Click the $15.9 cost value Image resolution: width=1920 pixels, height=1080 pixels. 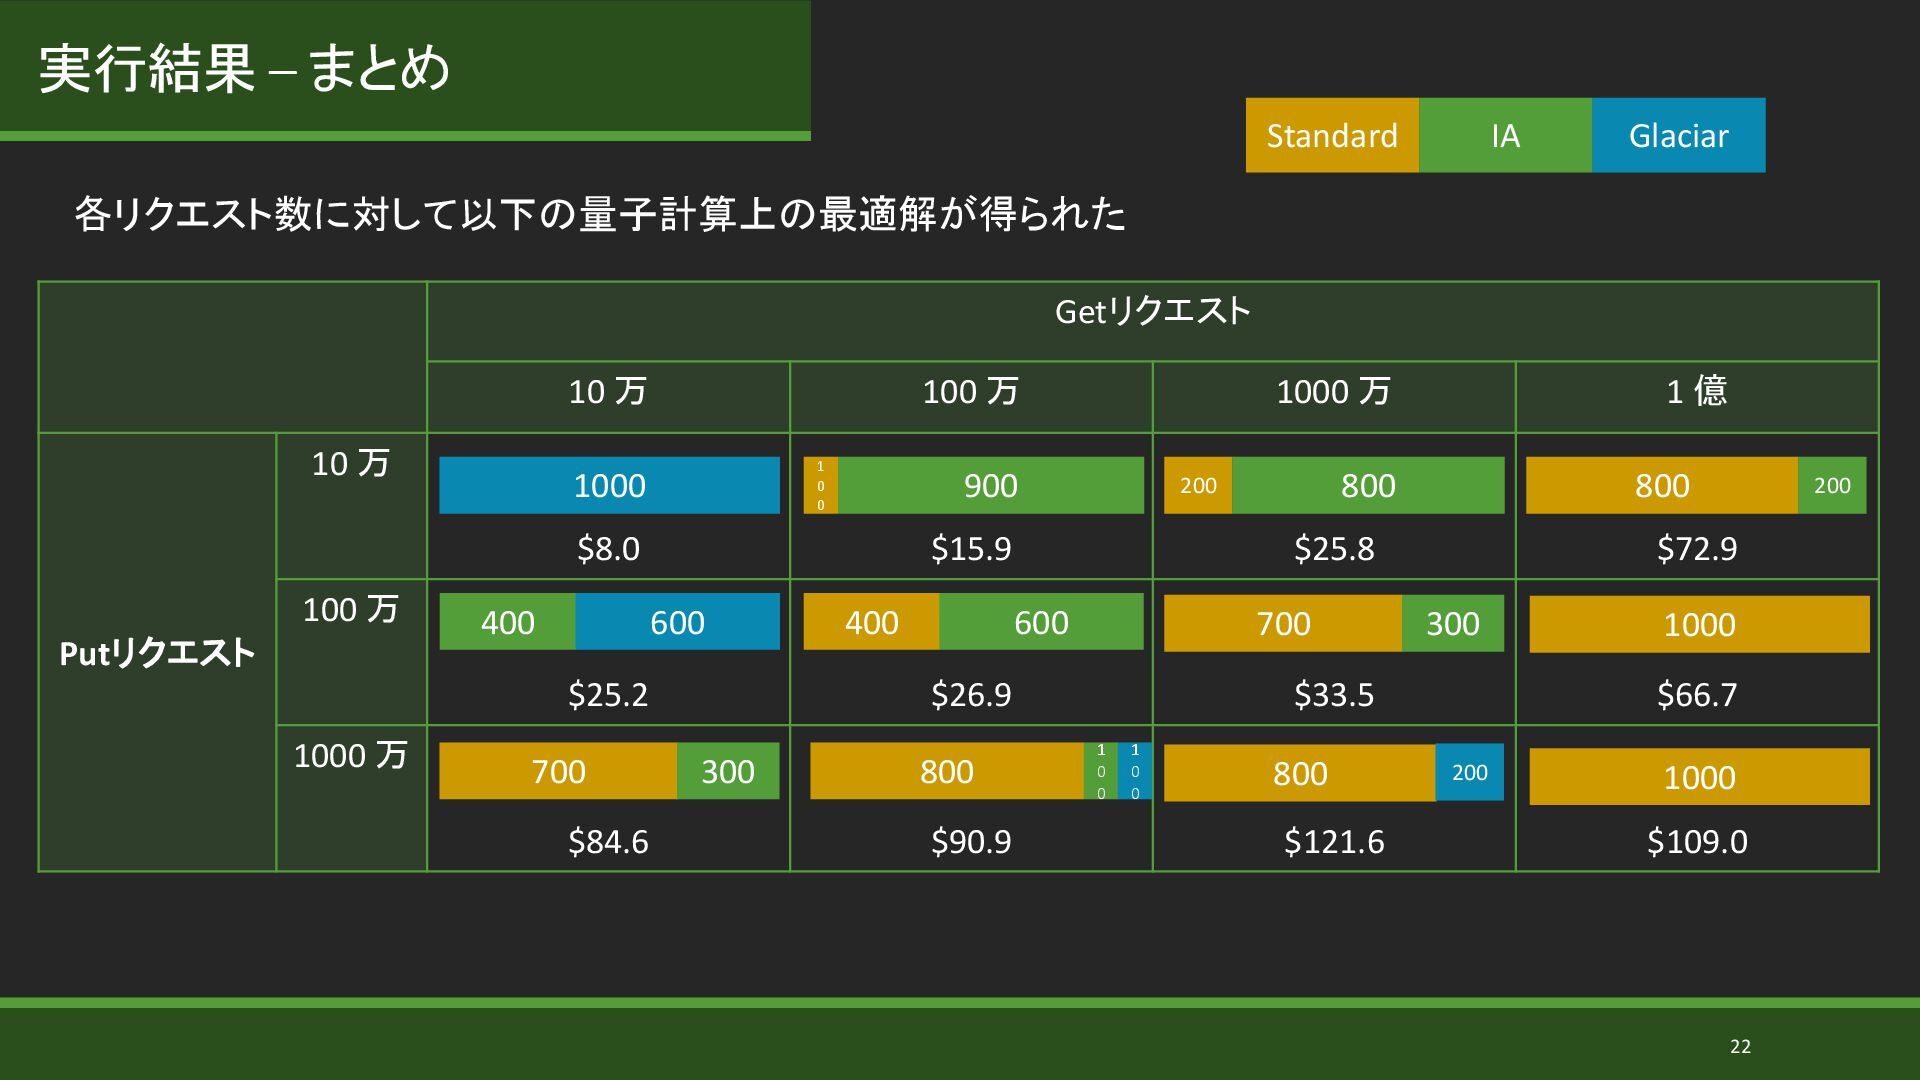[x=970, y=548]
